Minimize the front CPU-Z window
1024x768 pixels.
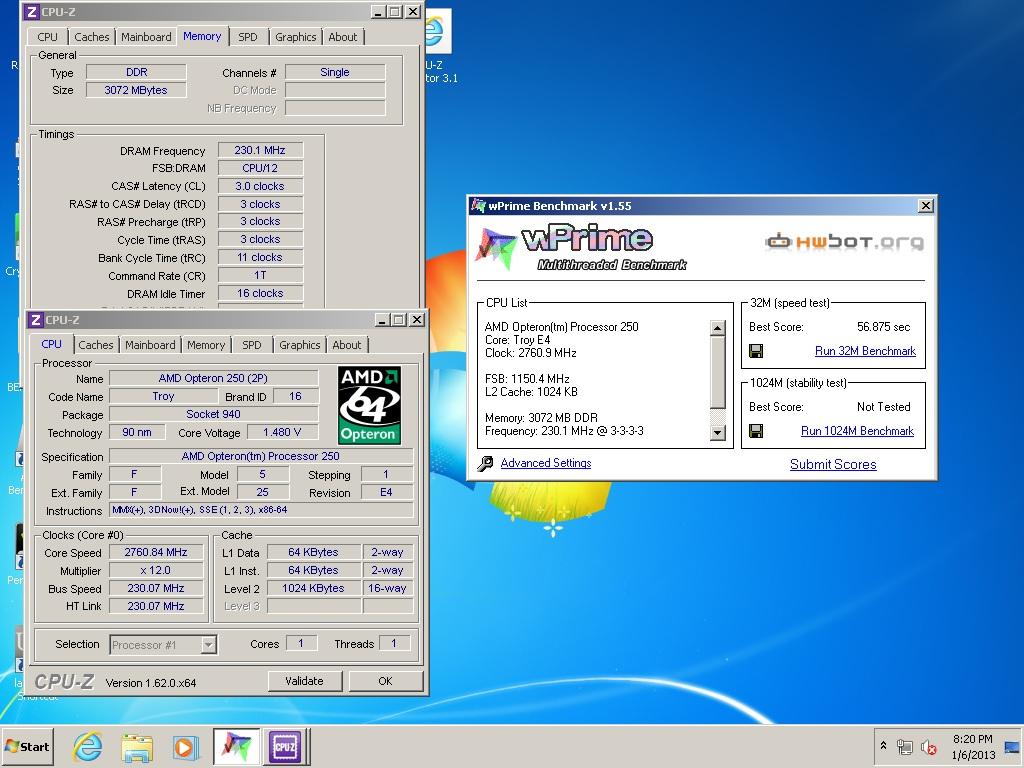pos(383,319)
